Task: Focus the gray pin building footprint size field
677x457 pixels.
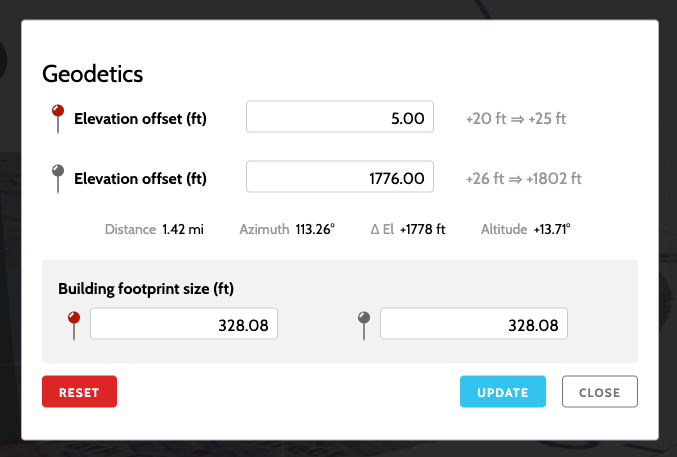Action: click(474, 325)
